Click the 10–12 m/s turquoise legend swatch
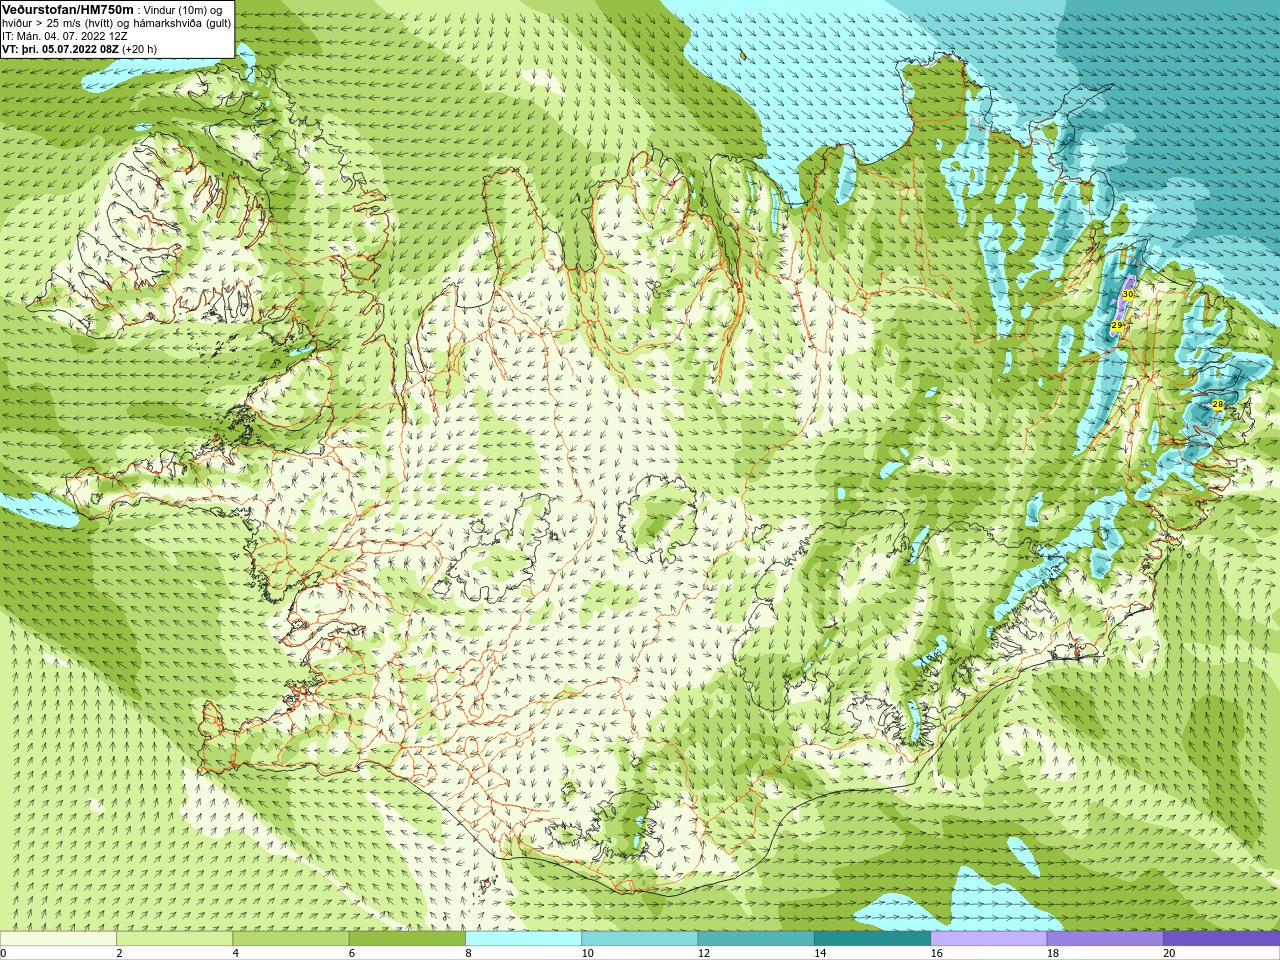This screenshot has width=1280, height=960. (x=639, y=939)
